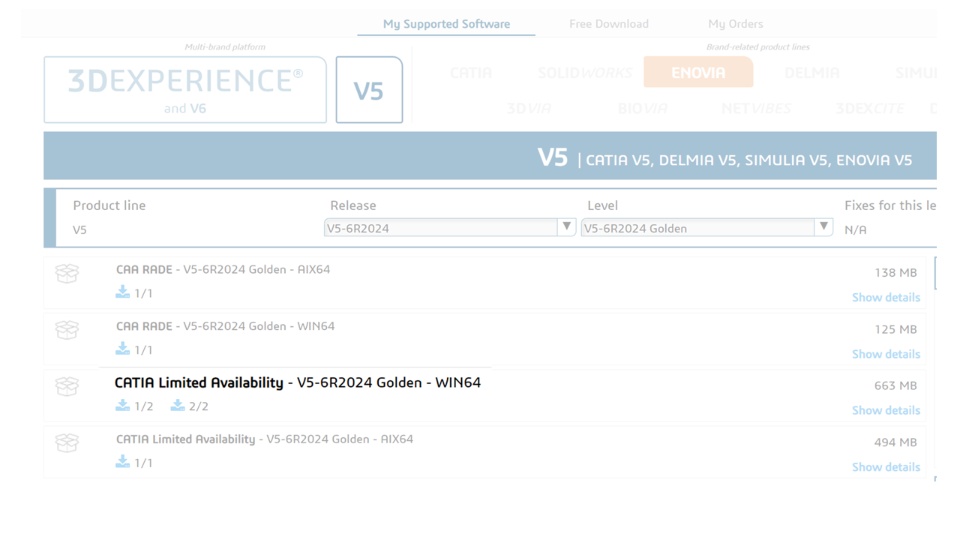The width and height of the screenshot is (960, 540).
Task: Download part 1/1 of CAA RADE WIN64
Action: [123, 349]
